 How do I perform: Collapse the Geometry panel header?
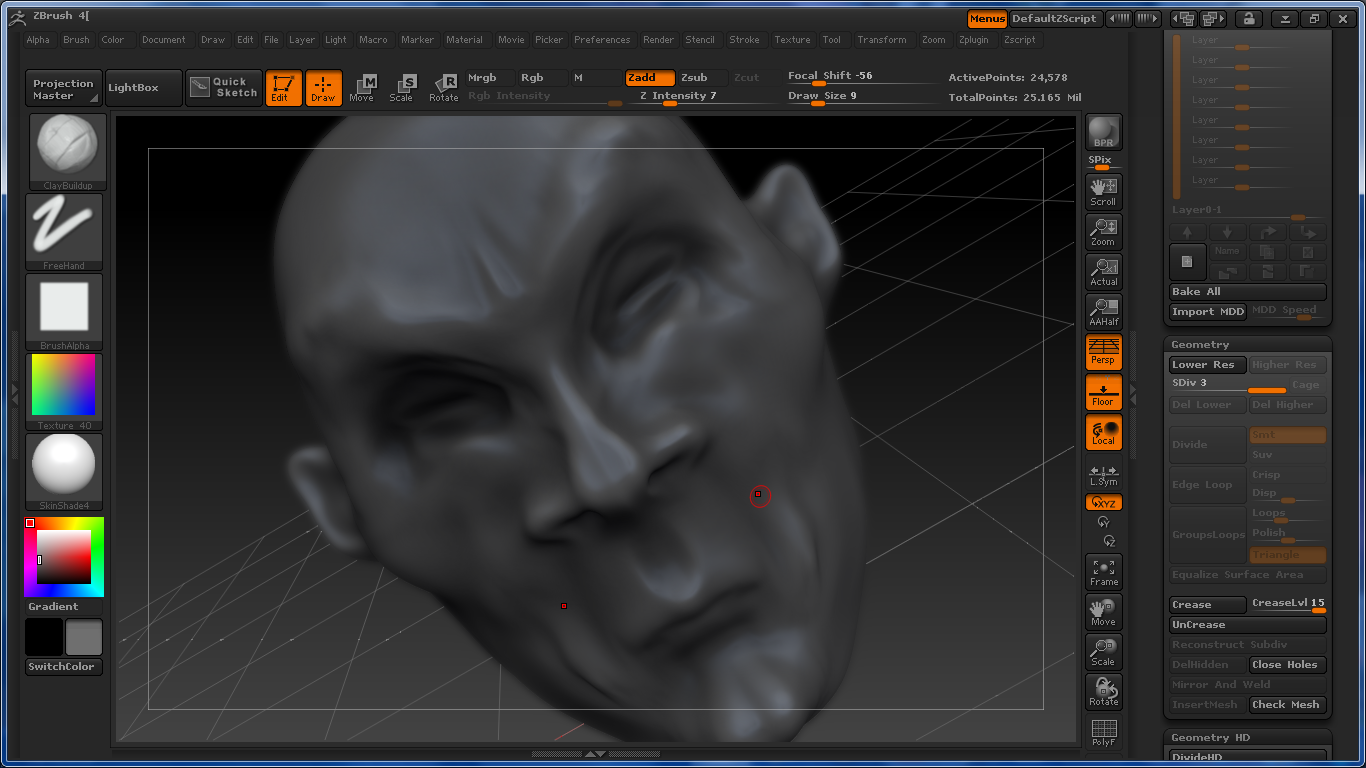click(x=1200, y=345)
